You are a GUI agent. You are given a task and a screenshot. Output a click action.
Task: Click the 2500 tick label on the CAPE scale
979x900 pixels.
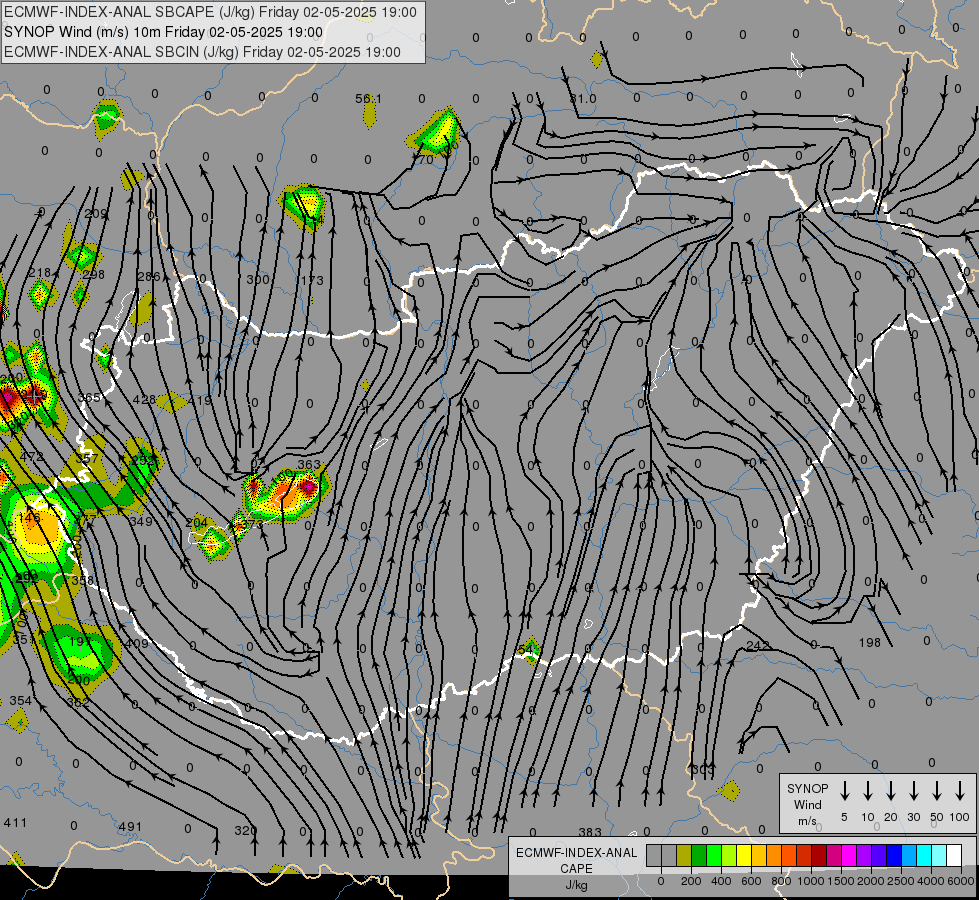click(901, 881)
